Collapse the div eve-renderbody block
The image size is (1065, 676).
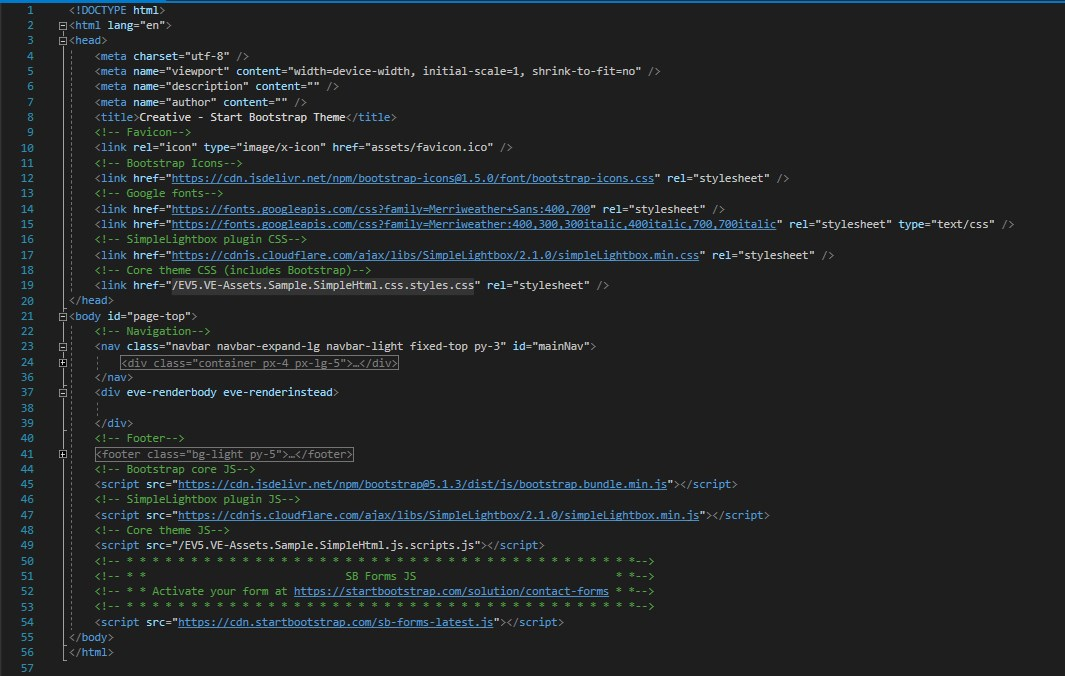pyautogui.click(x=62, y=393)
